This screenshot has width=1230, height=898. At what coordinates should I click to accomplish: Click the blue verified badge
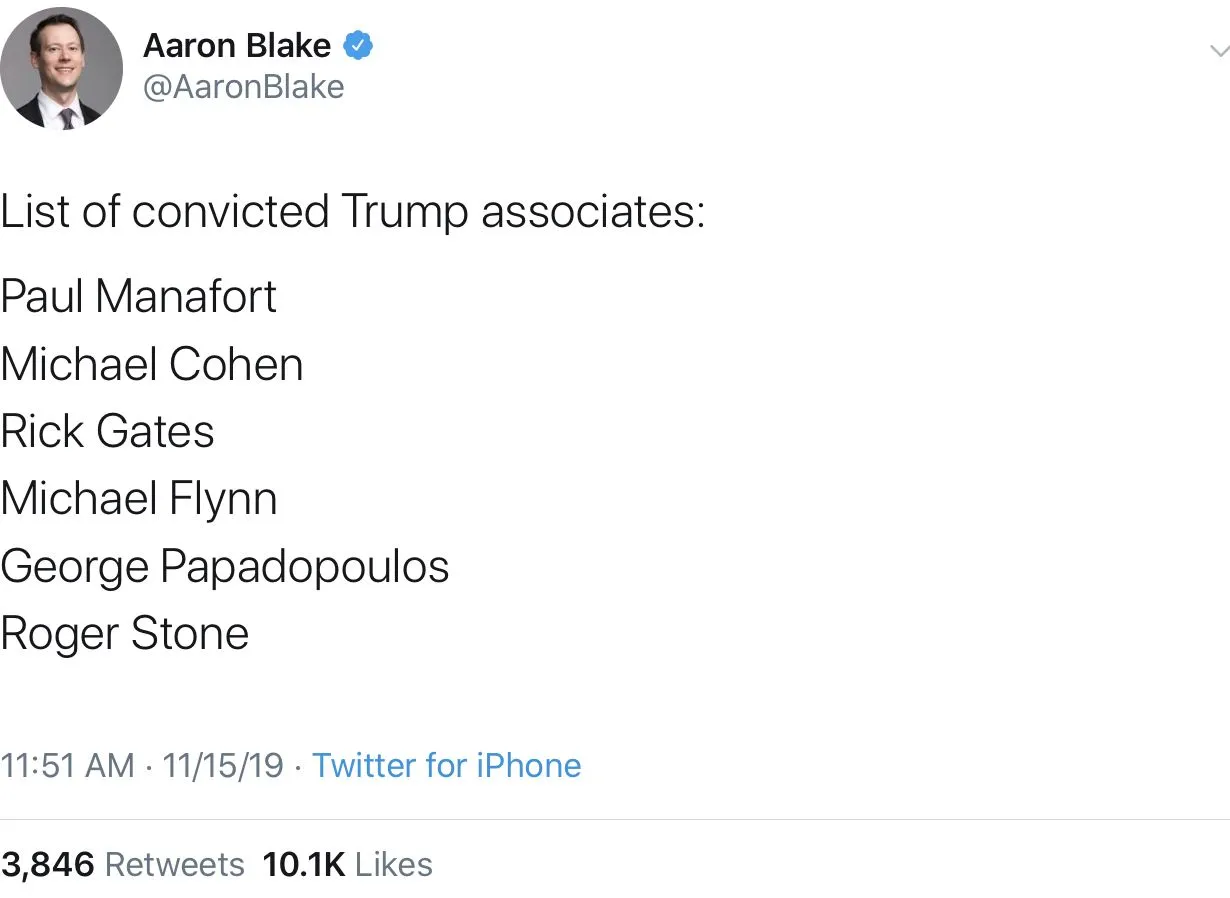tap(358, 46)
